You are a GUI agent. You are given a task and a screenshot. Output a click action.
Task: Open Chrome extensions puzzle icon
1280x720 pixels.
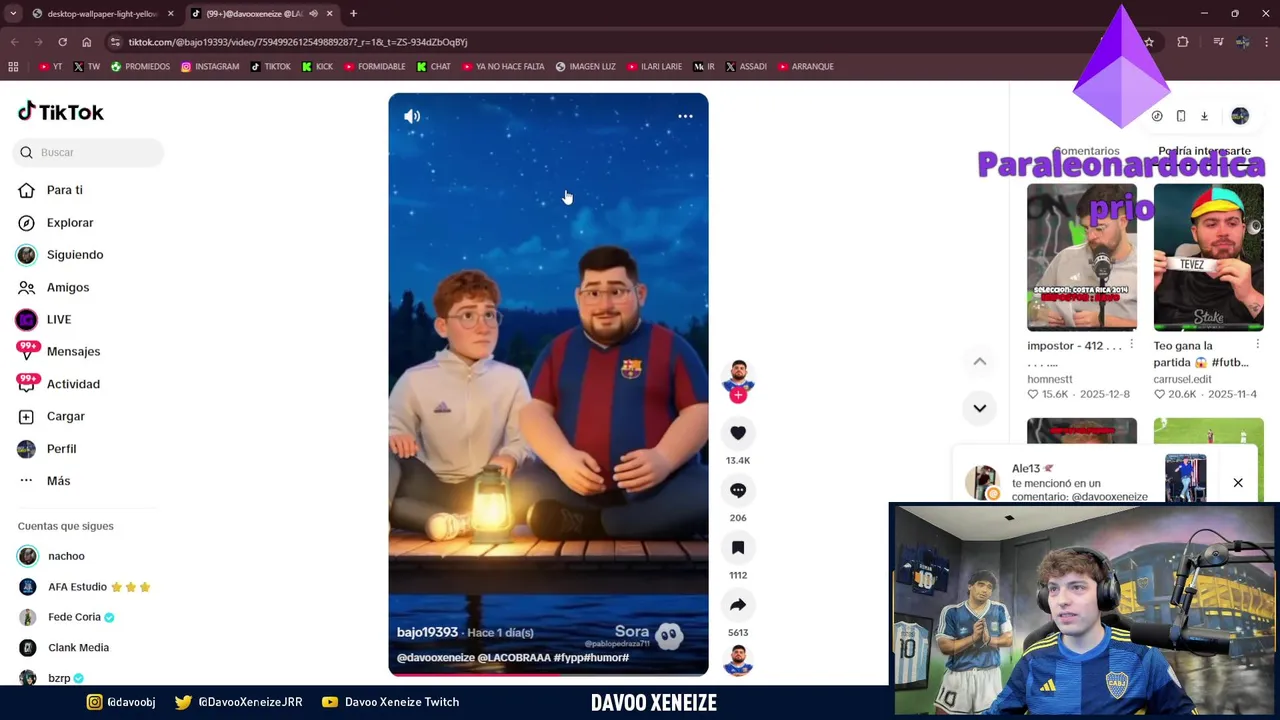1183,42
